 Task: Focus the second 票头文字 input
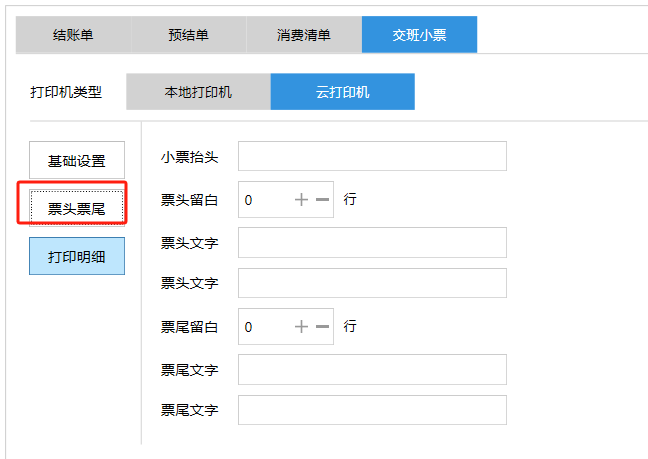tap(372, 283)
